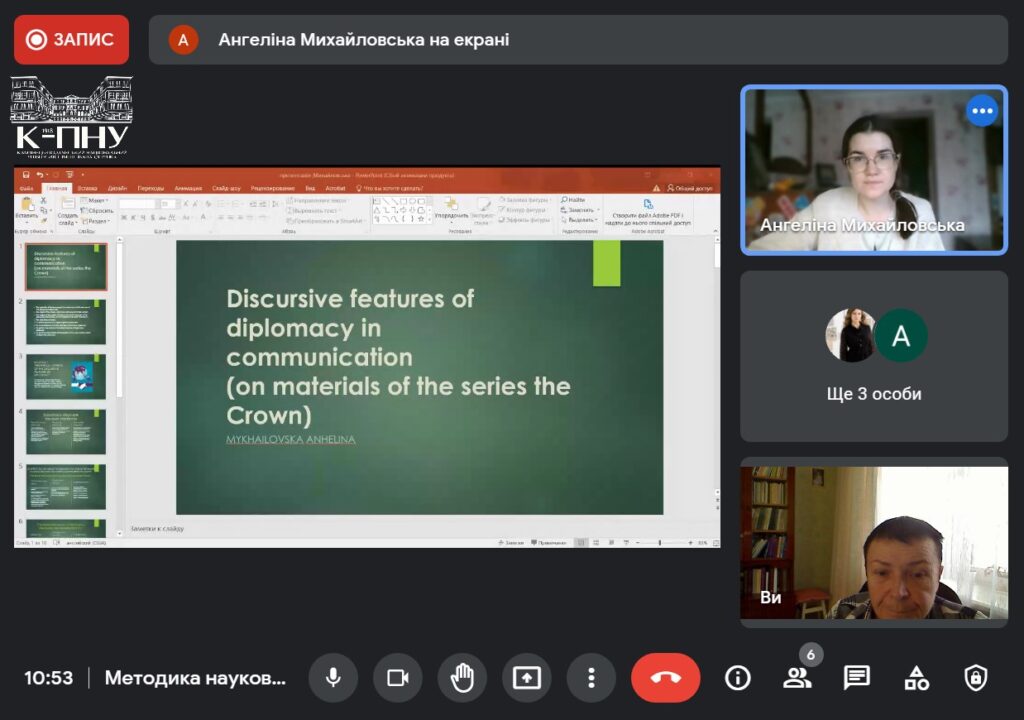Open more options three-dot menu
This screenshot has width=1024, height=720.
[591, 678]
